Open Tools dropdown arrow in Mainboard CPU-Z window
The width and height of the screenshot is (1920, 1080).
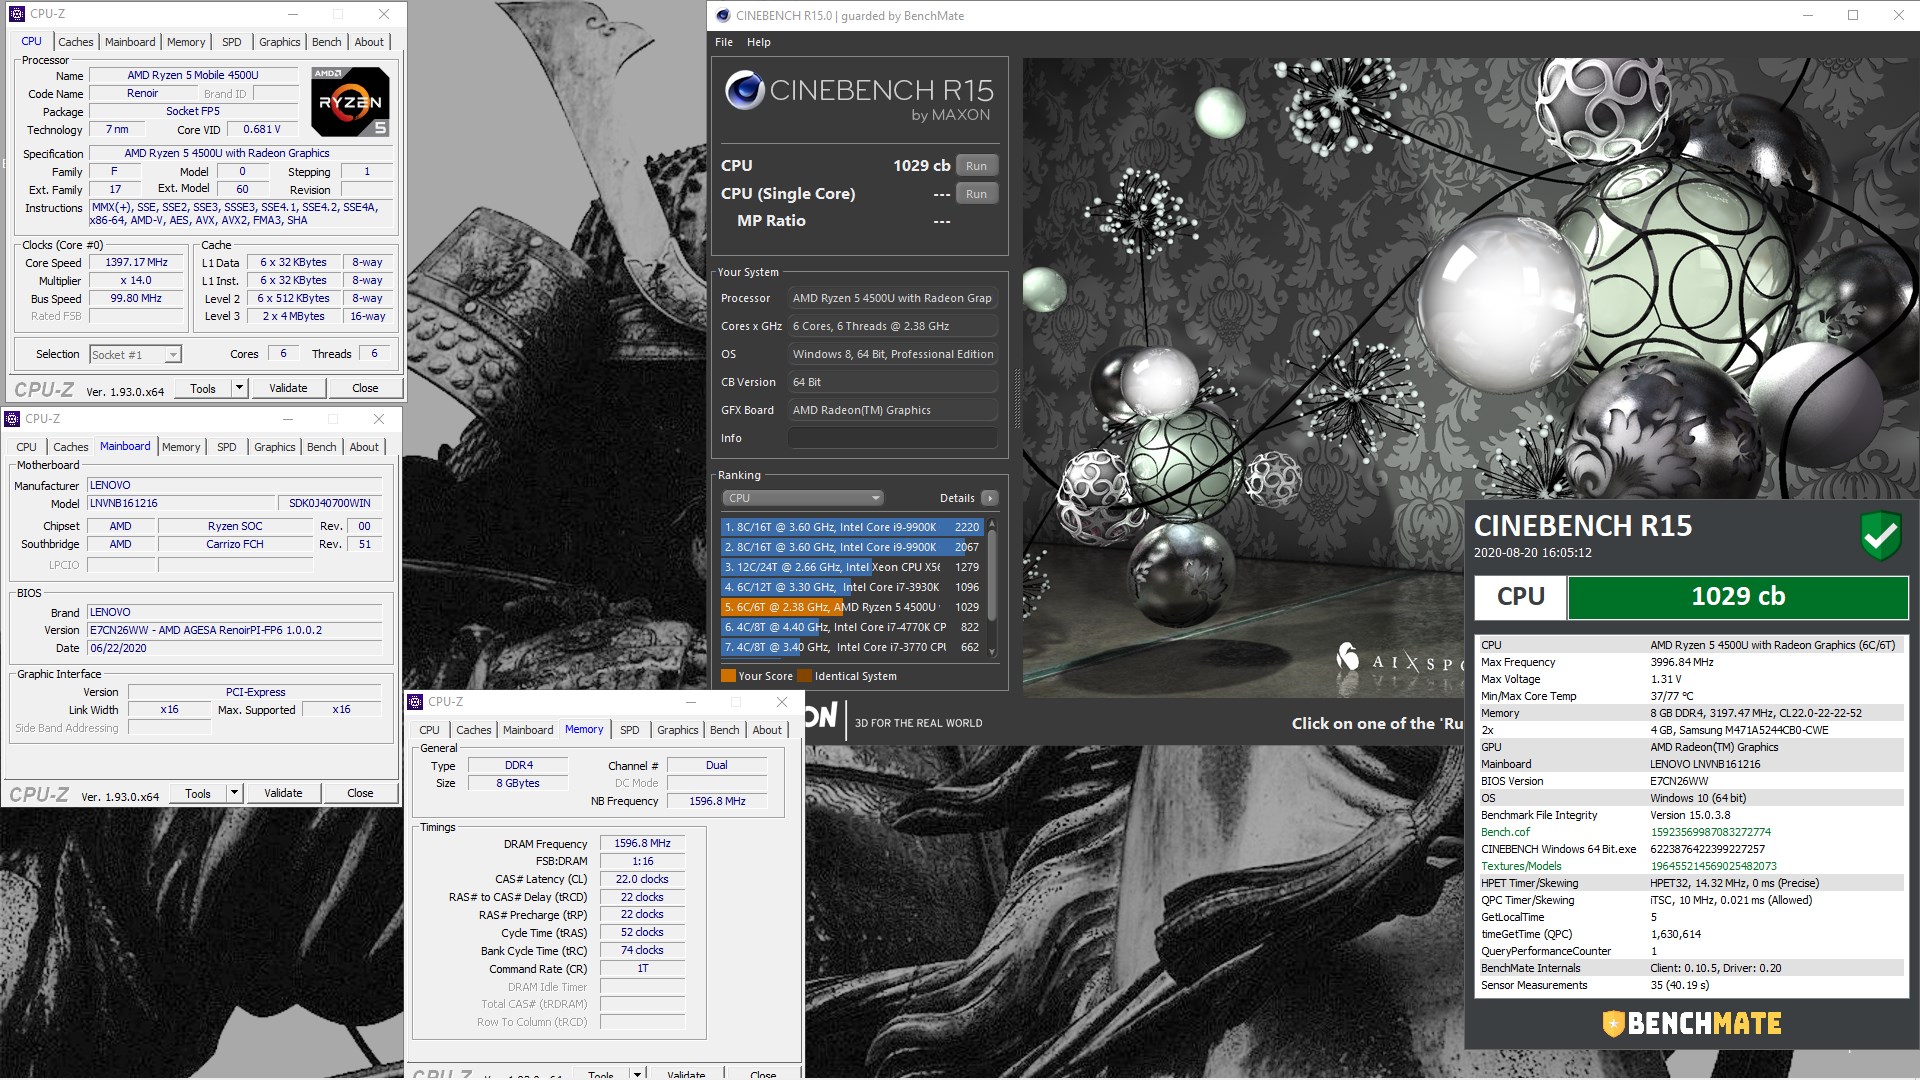234,793
